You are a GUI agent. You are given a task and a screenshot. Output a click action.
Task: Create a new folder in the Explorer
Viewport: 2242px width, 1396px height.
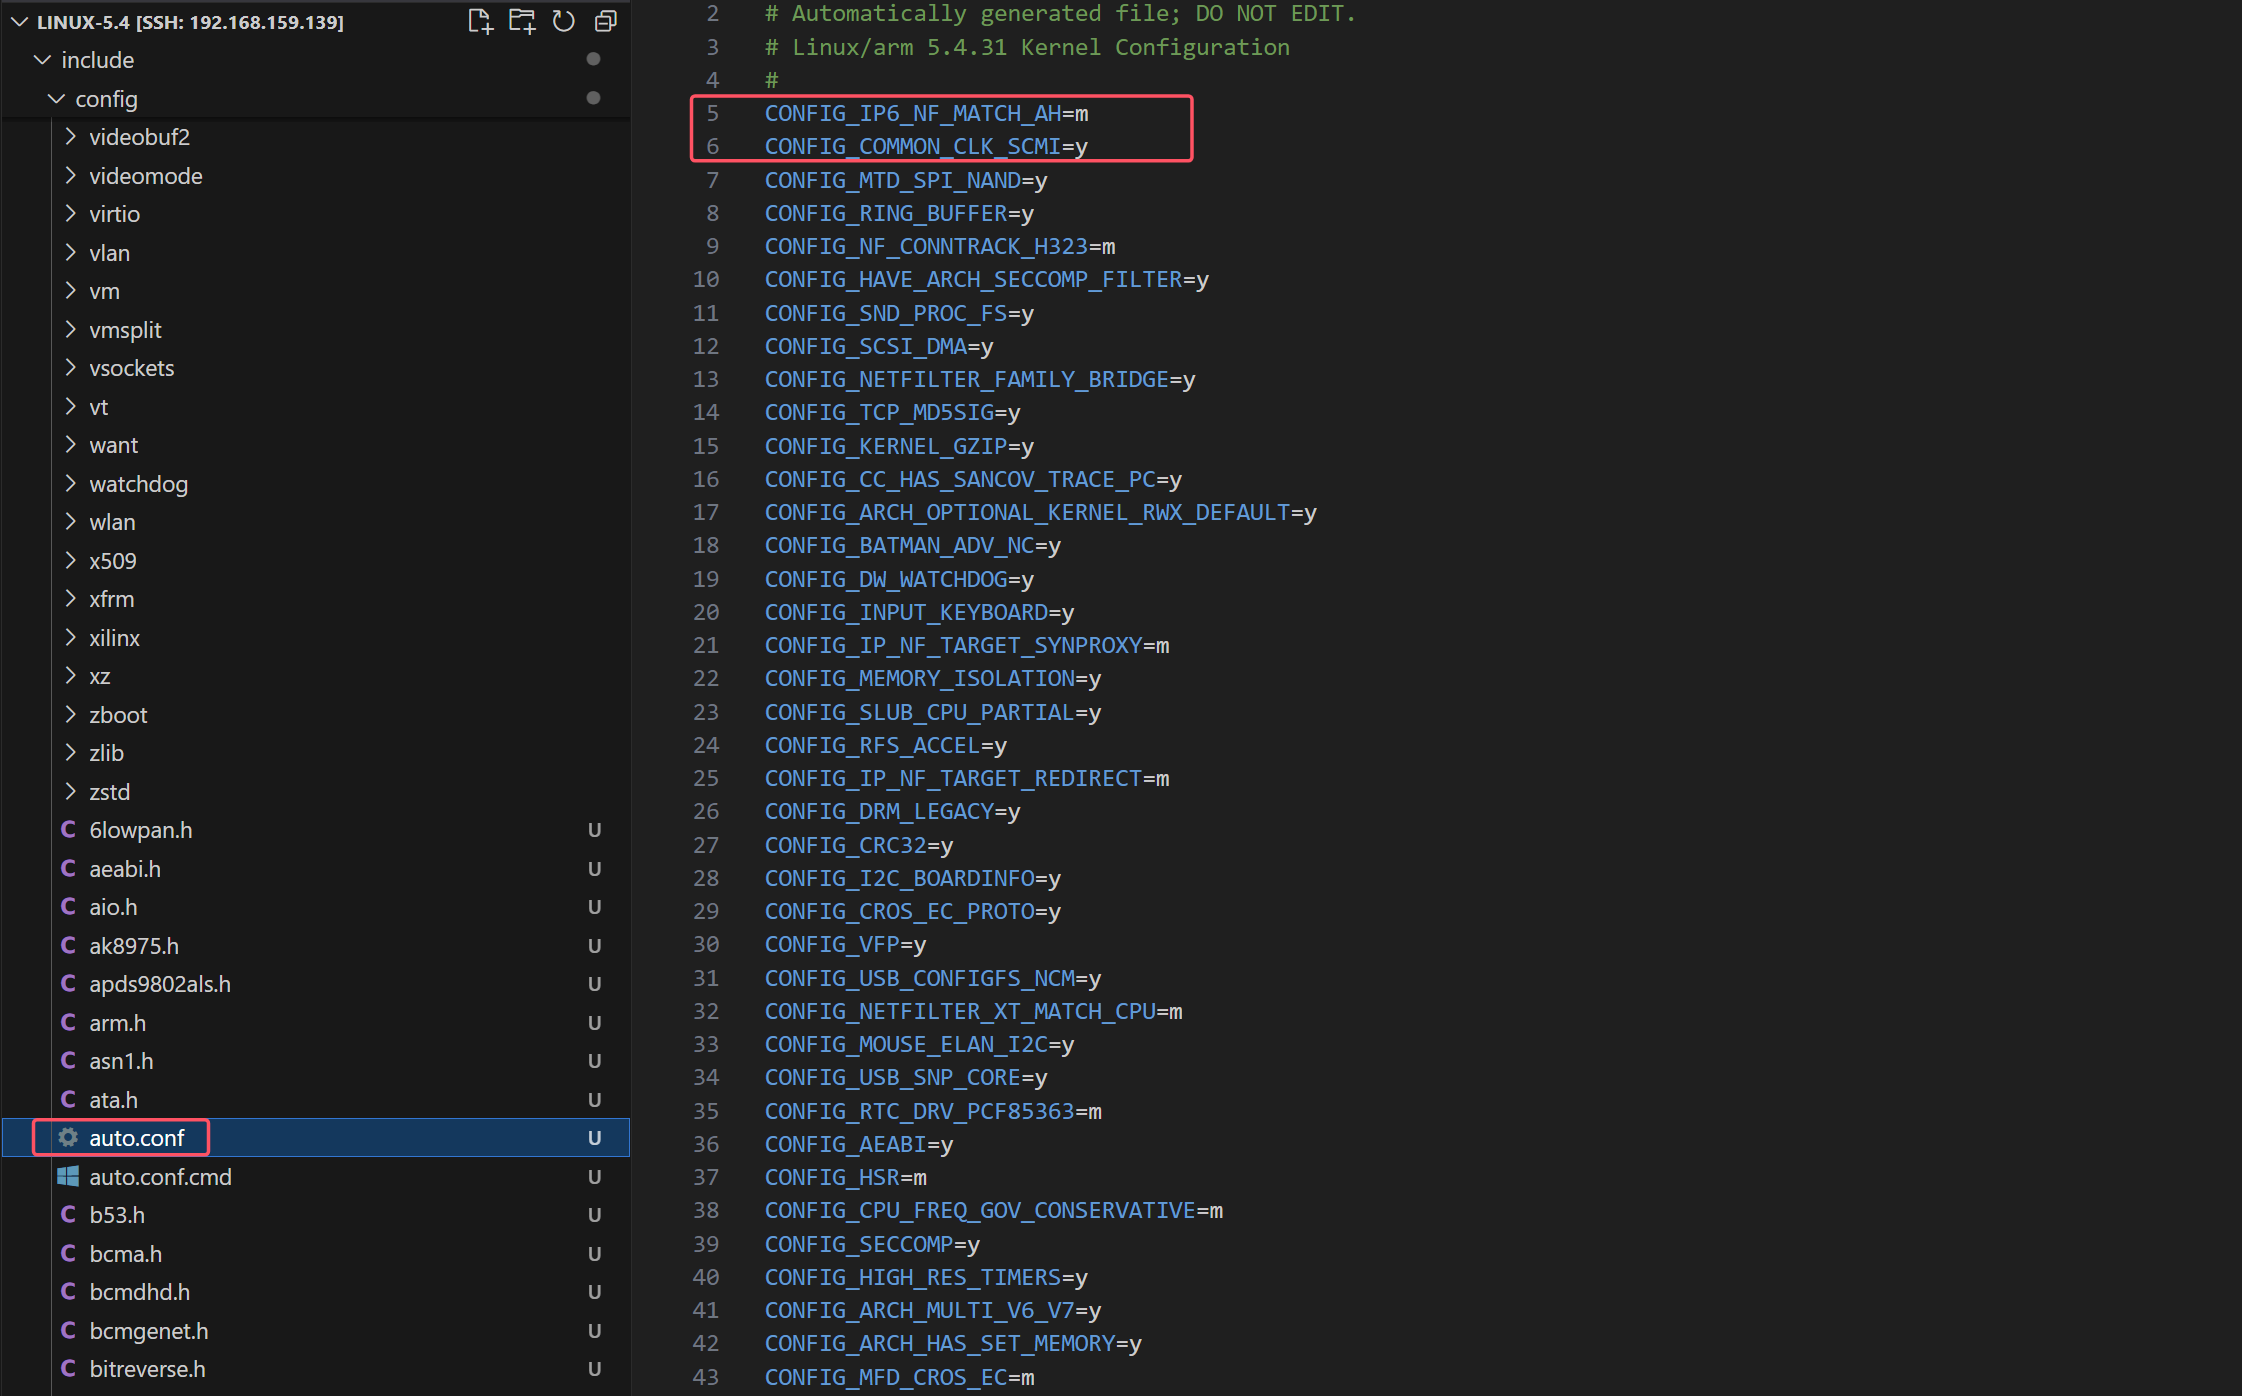[x=522, y=21]
